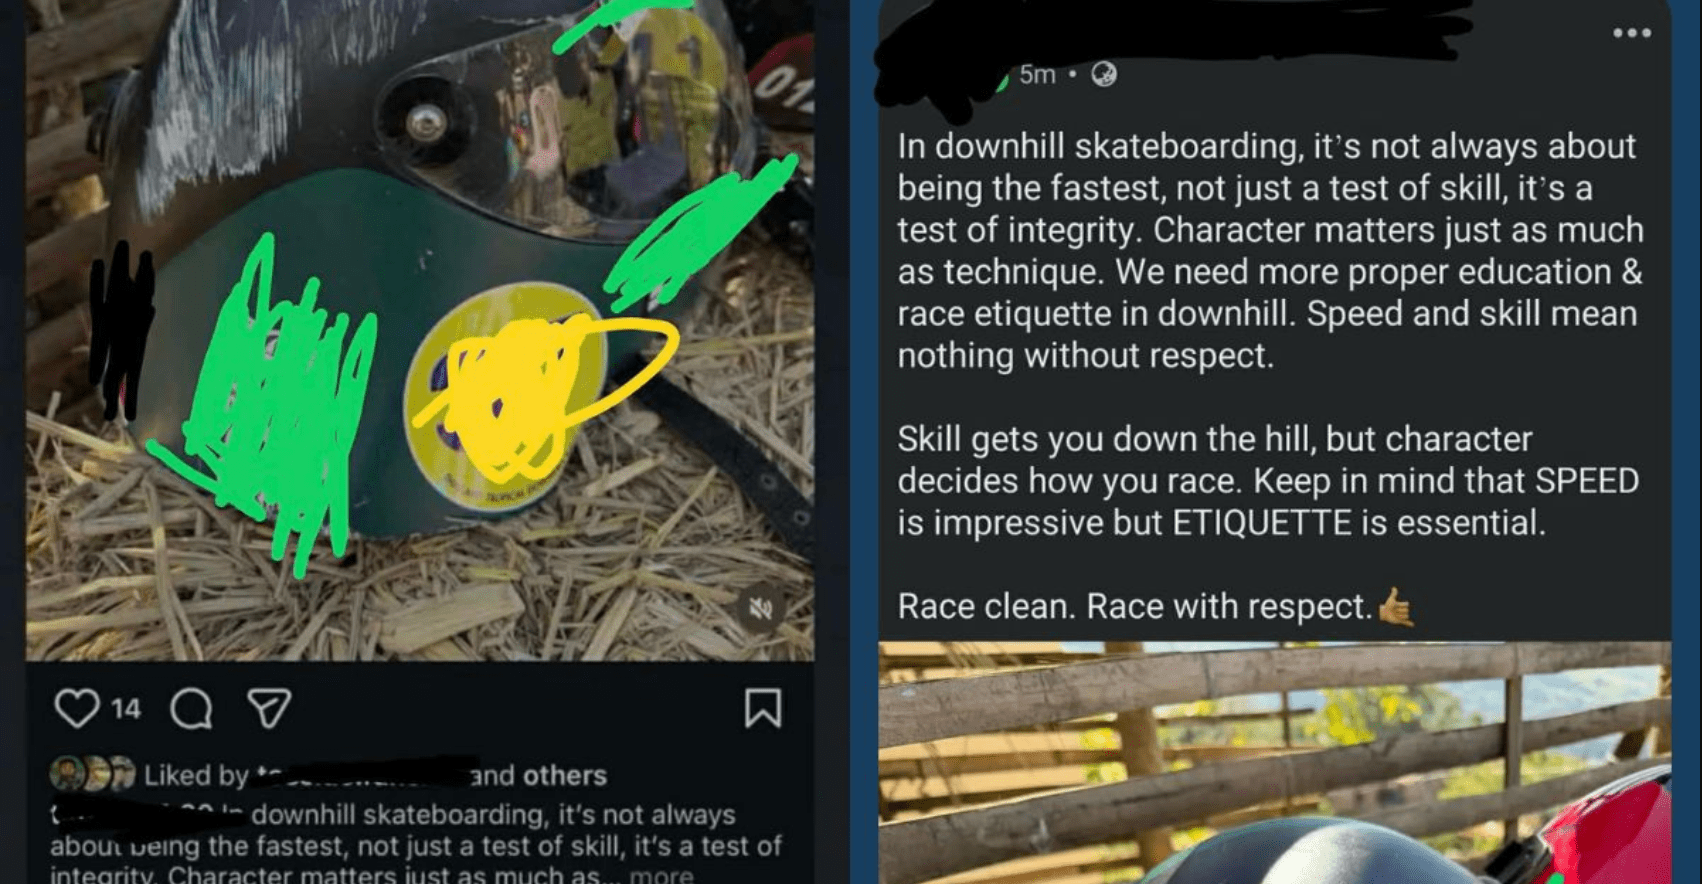The width and height of the screenshot is (1702, 884).
Task: Click the globe public visibility icon
Action: click(1104, 75)
